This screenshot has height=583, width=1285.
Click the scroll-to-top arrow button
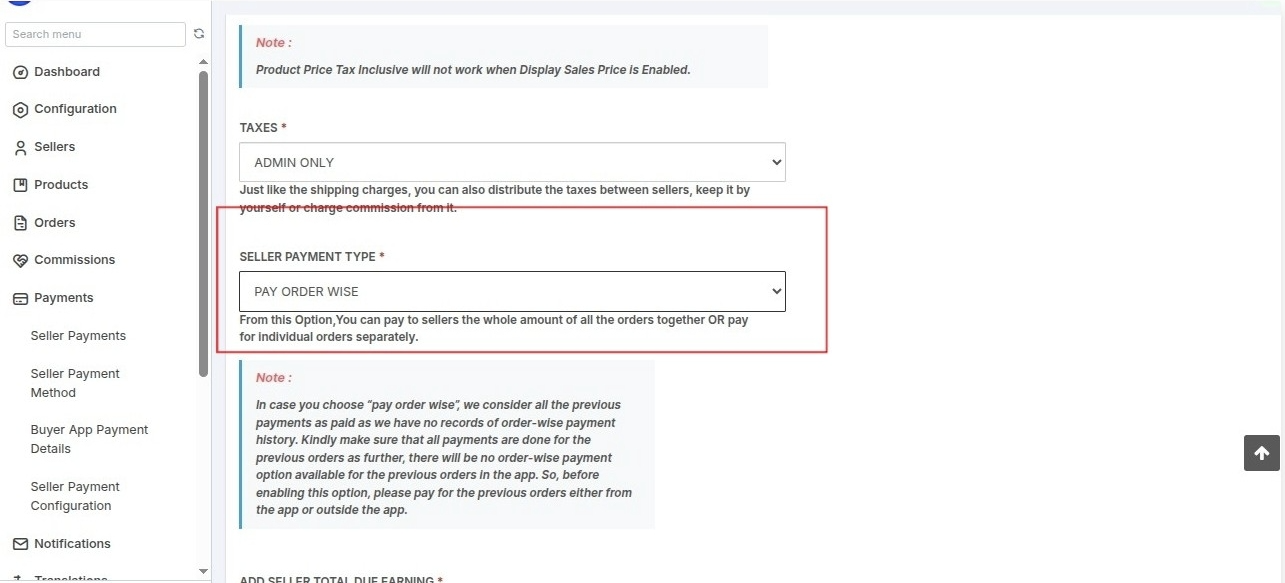pos(1262,453)
